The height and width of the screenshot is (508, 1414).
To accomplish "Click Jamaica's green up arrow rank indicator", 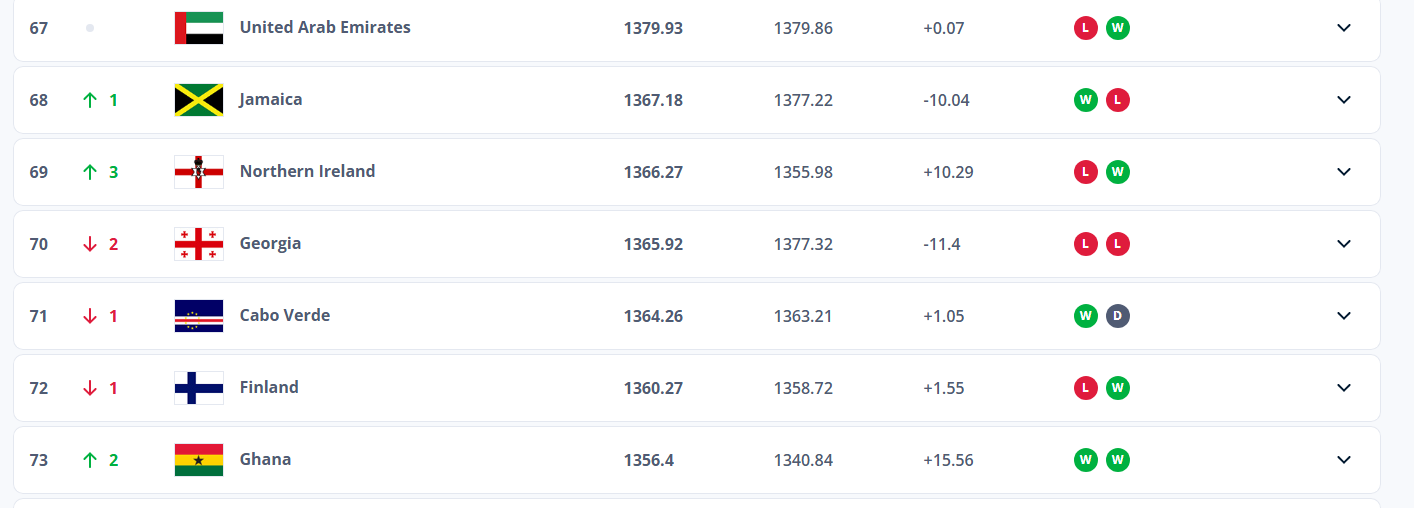I will [x=90, y=100].
